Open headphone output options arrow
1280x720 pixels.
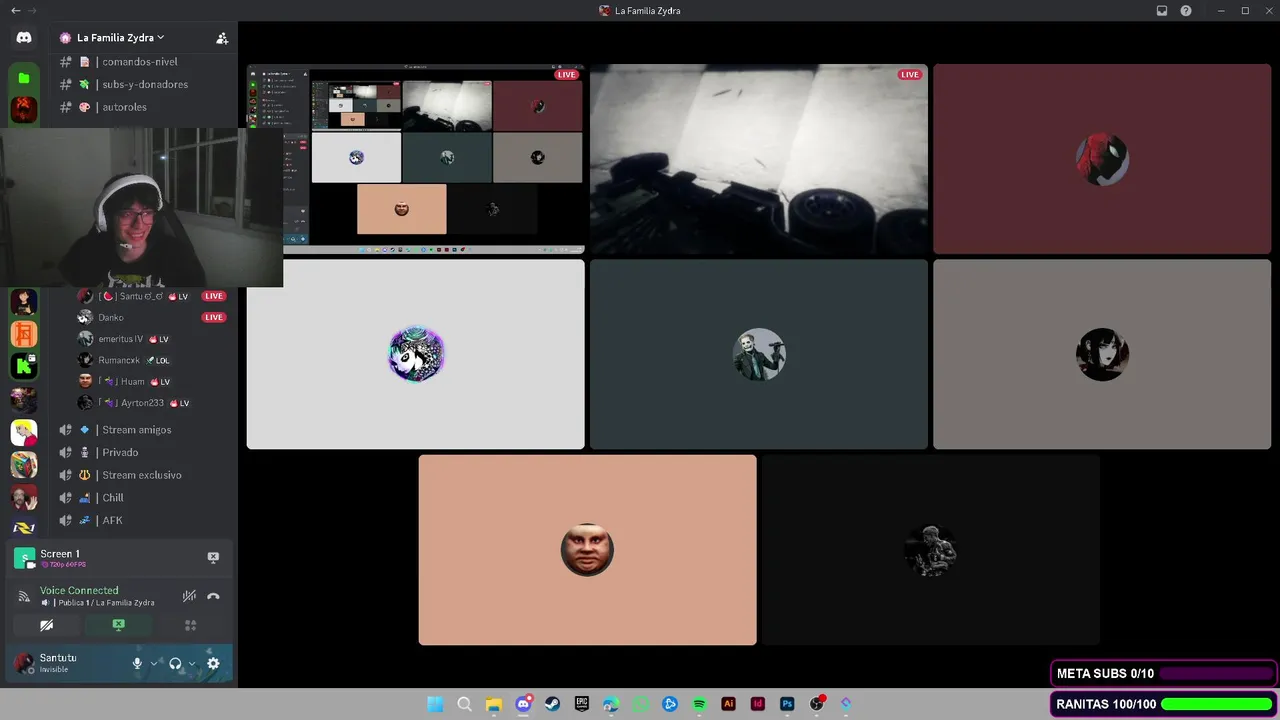(x=192, y=663)
